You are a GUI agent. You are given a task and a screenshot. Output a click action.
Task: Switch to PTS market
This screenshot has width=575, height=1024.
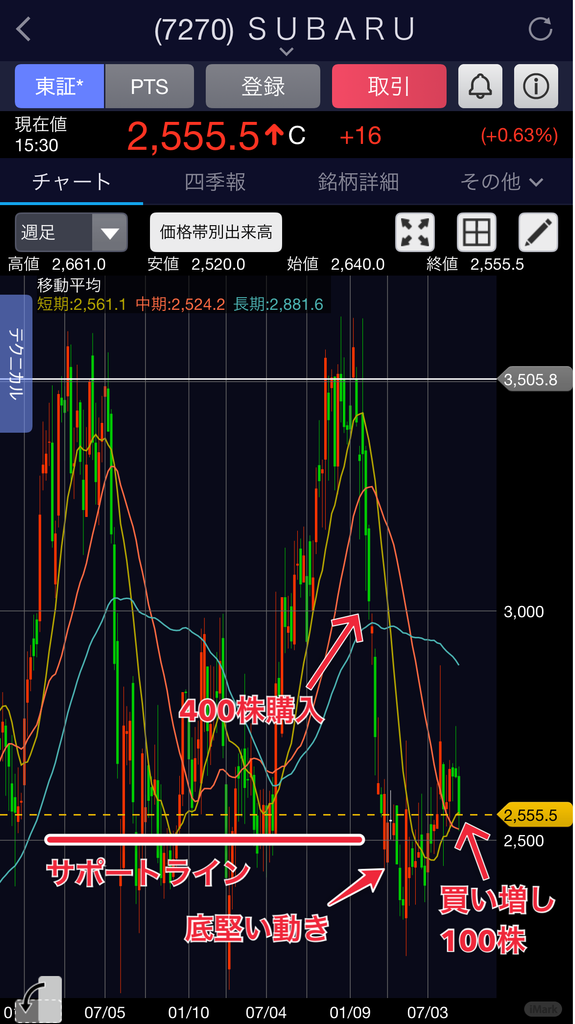(150, 86)
